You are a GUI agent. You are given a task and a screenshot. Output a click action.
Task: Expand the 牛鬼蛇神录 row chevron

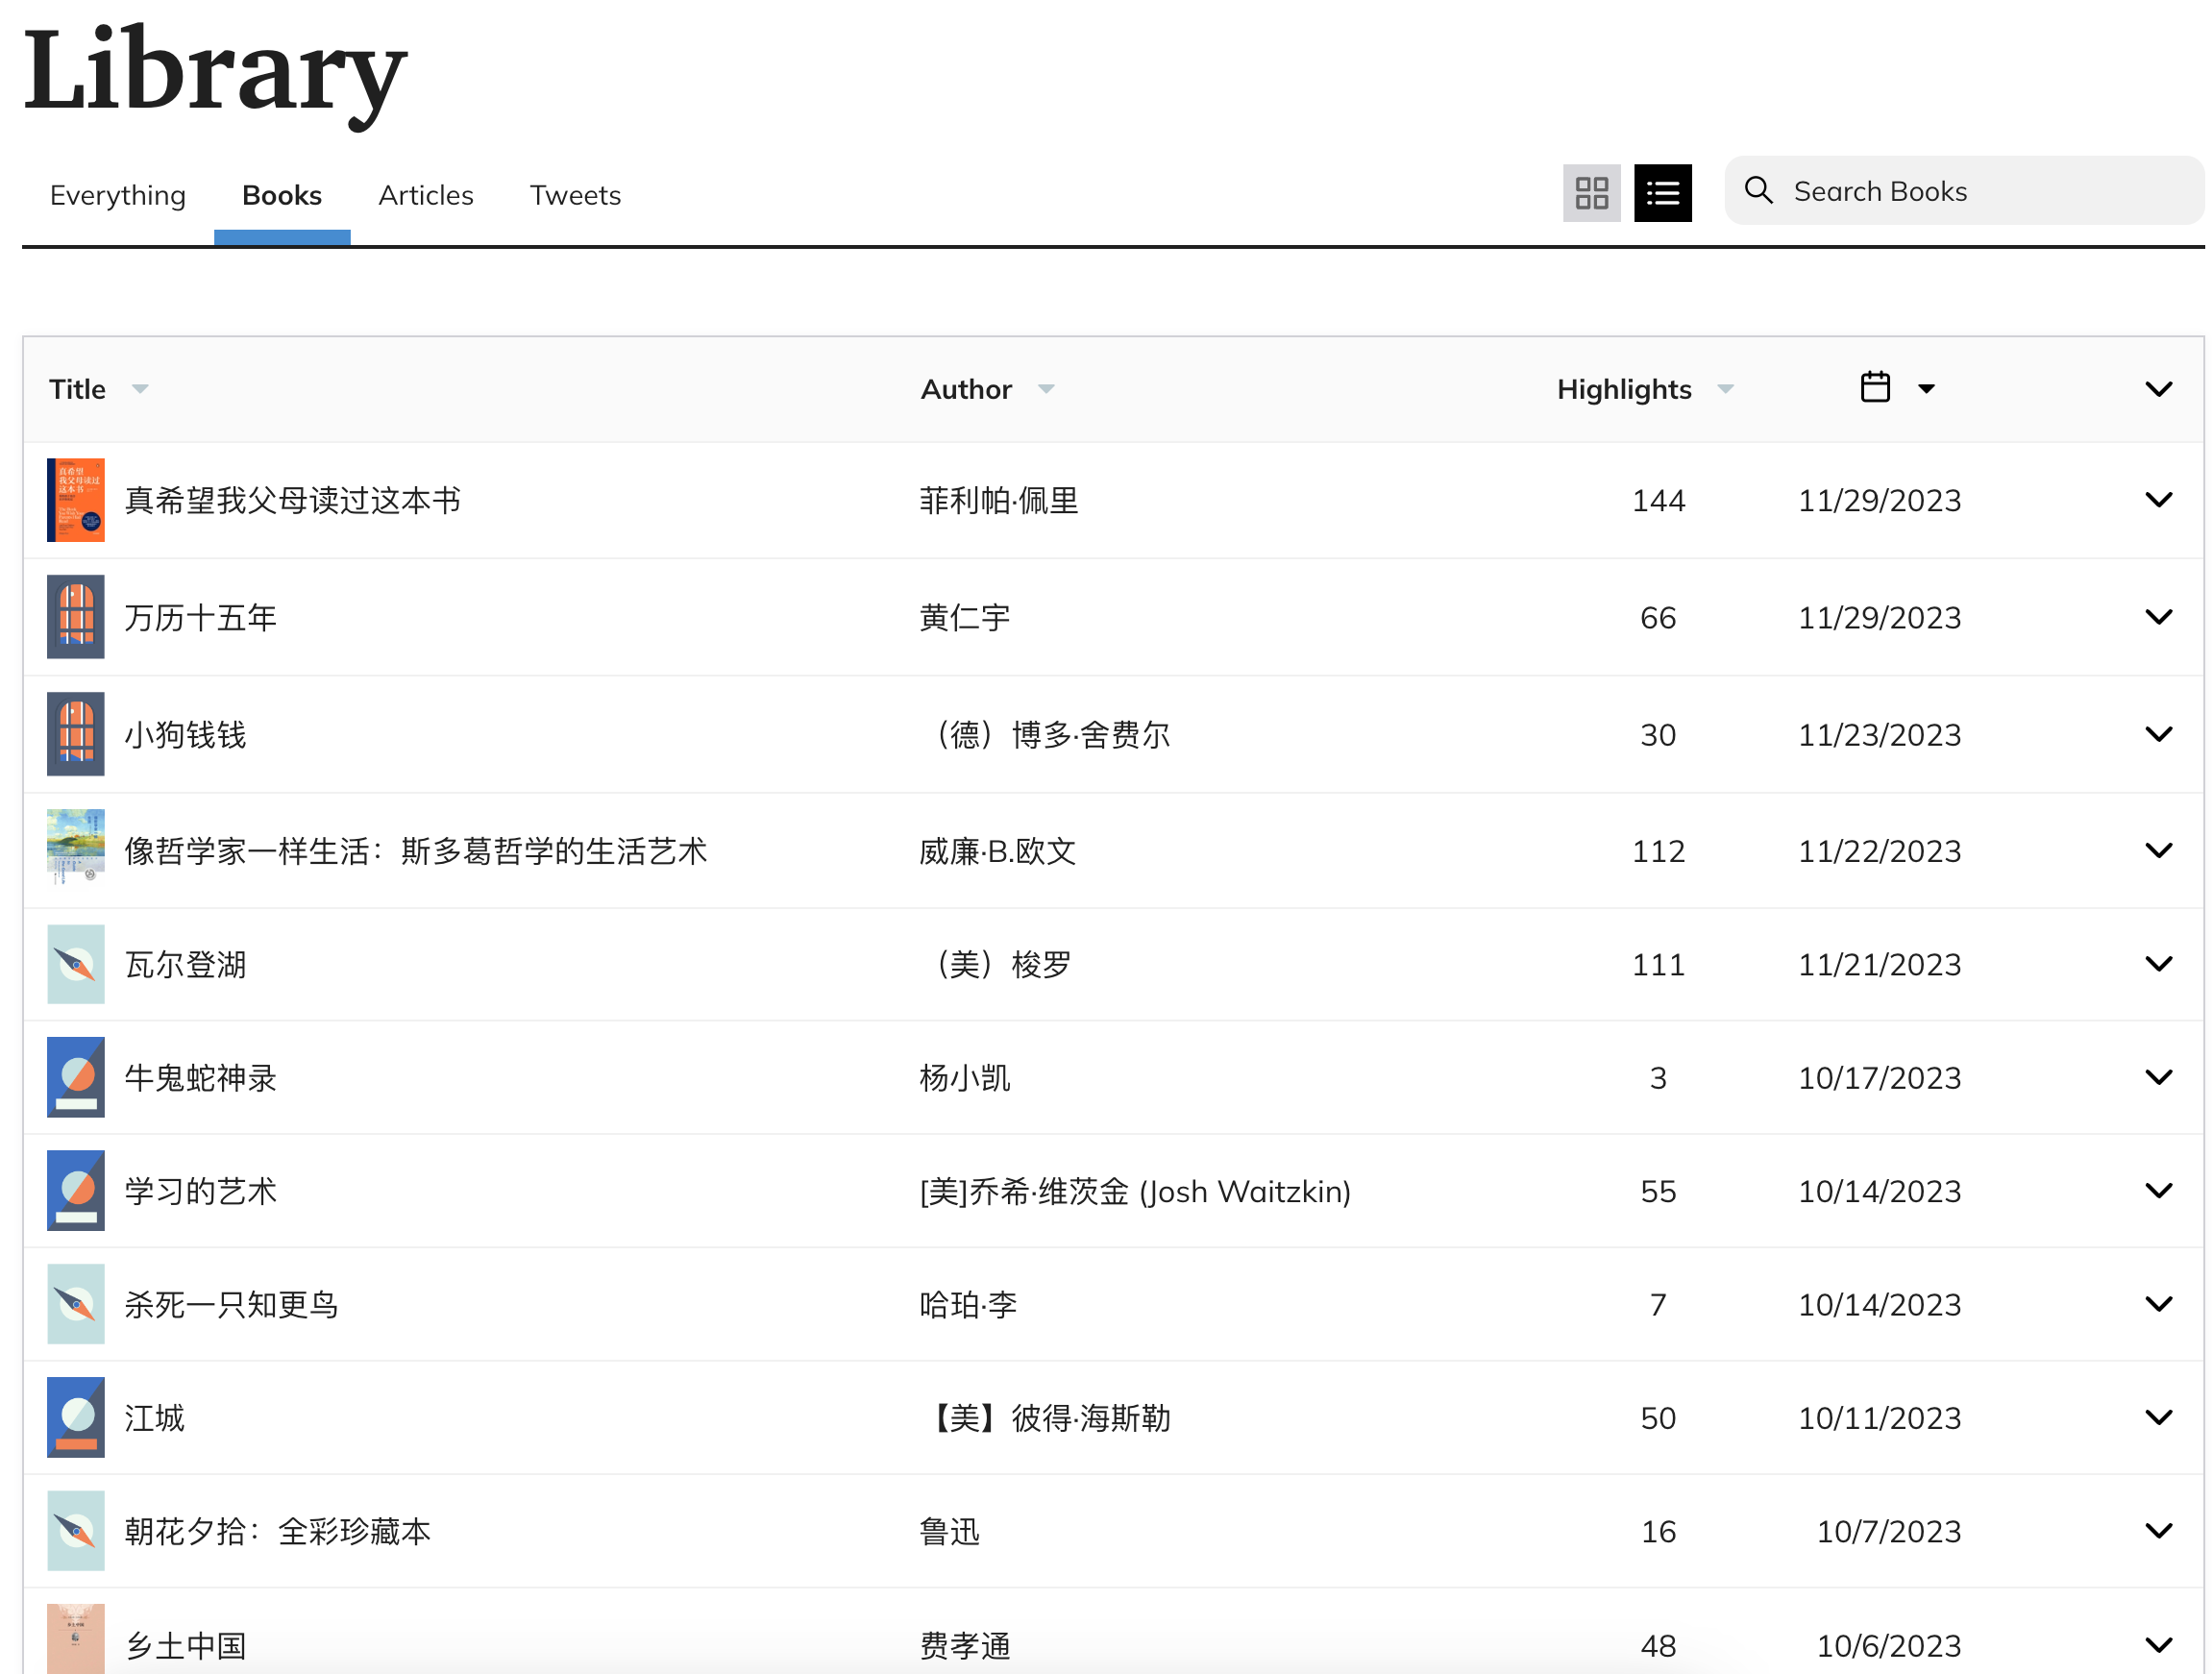2159,1077
